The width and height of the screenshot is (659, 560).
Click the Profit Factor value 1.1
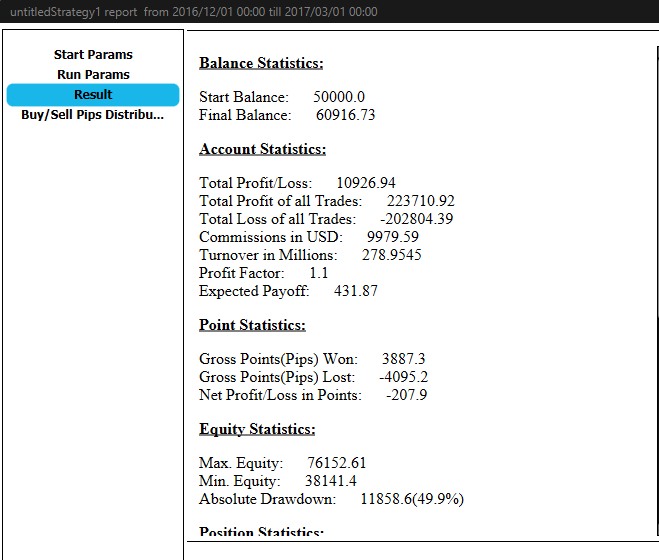click(319, 273)
